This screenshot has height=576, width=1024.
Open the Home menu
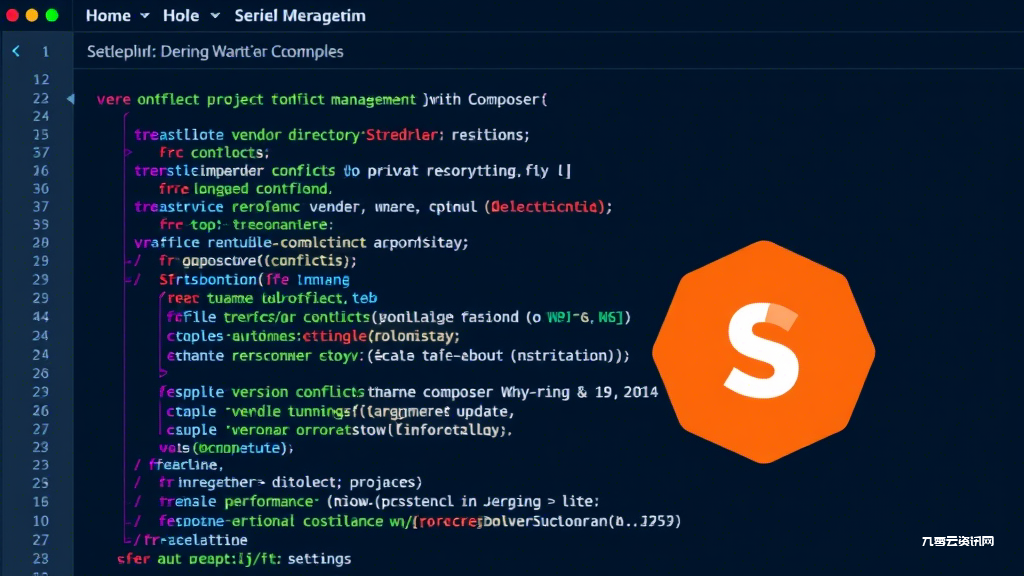[108, 16]
